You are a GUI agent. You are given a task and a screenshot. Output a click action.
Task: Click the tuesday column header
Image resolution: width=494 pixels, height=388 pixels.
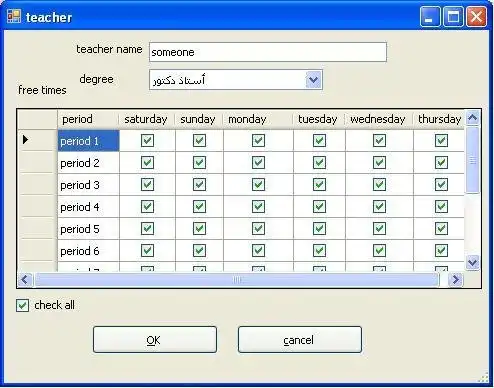[319, 119]
